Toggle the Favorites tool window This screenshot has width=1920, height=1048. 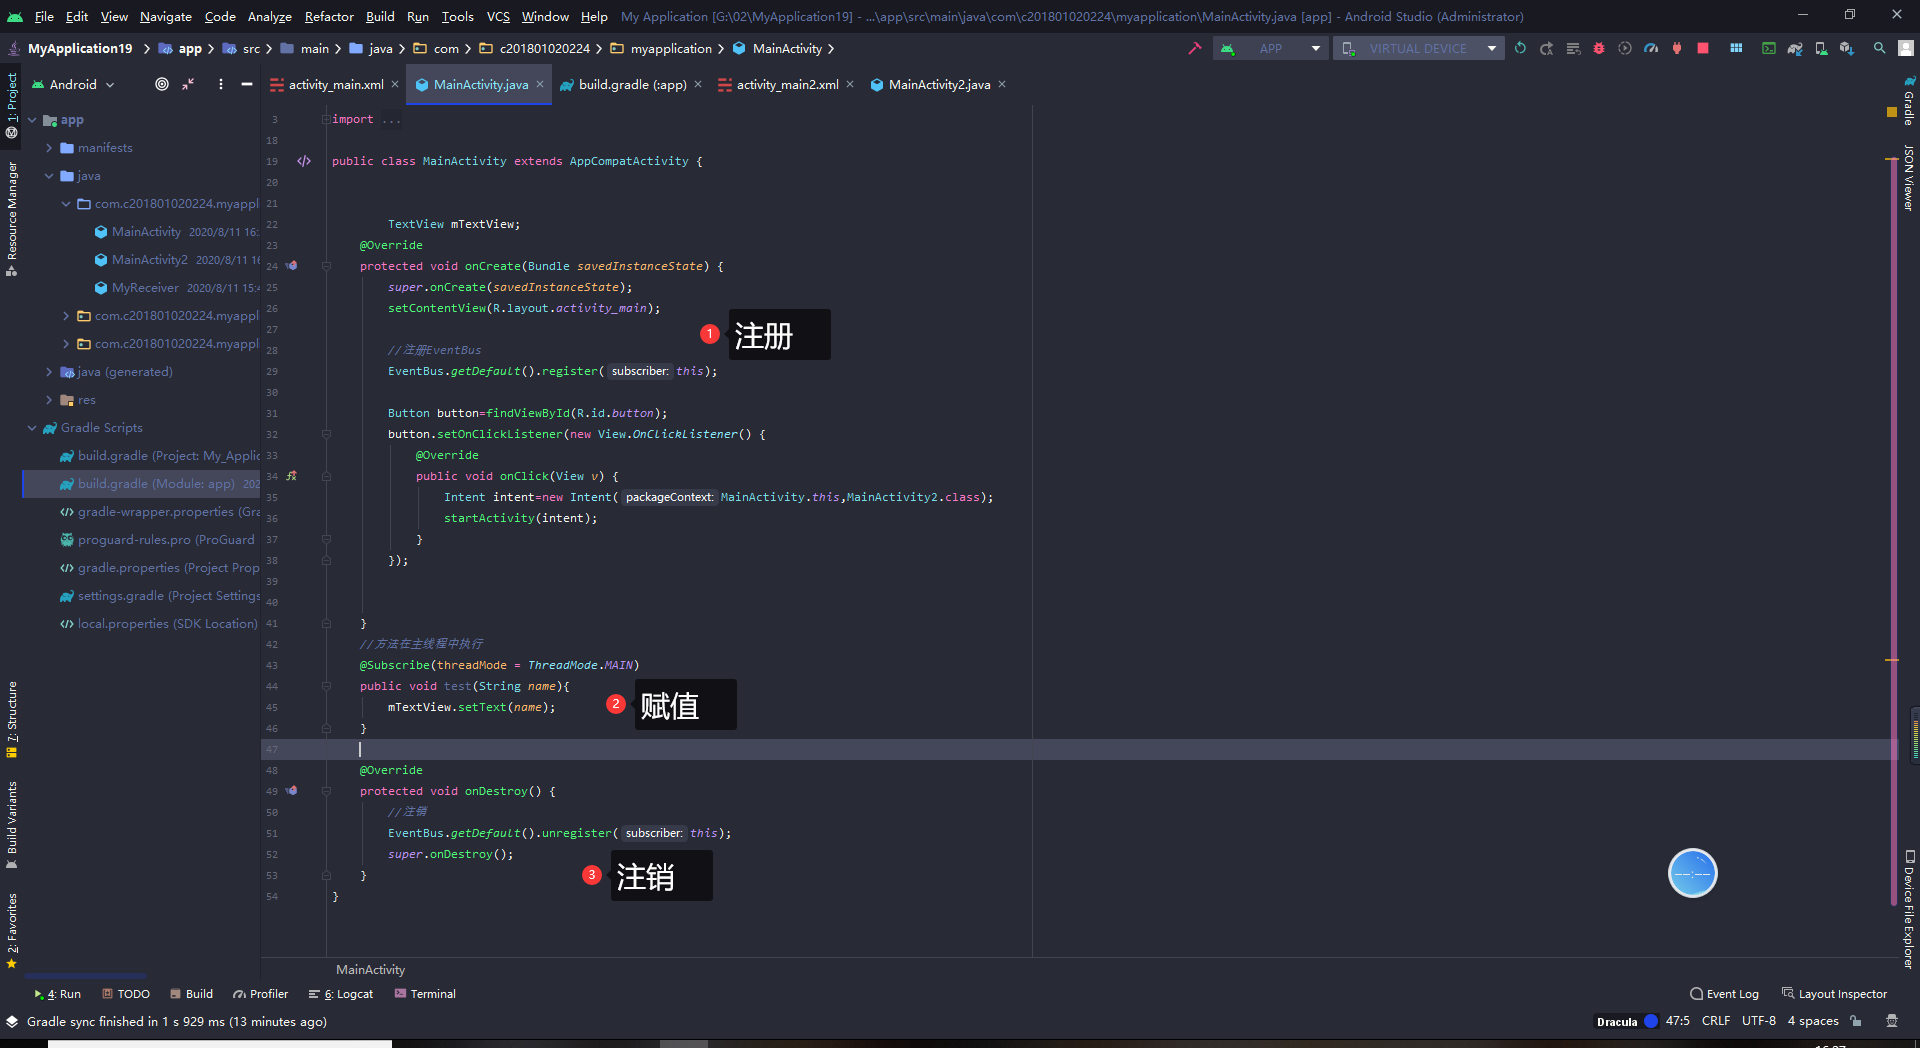(12, 931)
